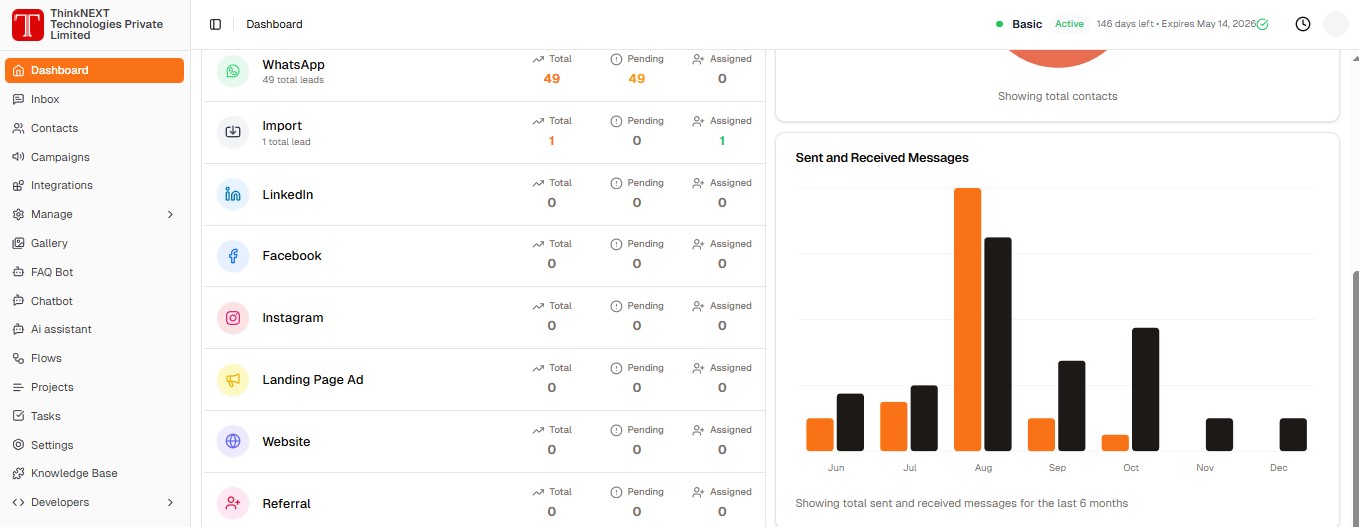Click the WhatsApp lead source icon
Screen dimensions: 1359x527
pyautogui.click(x=233, y=71)
